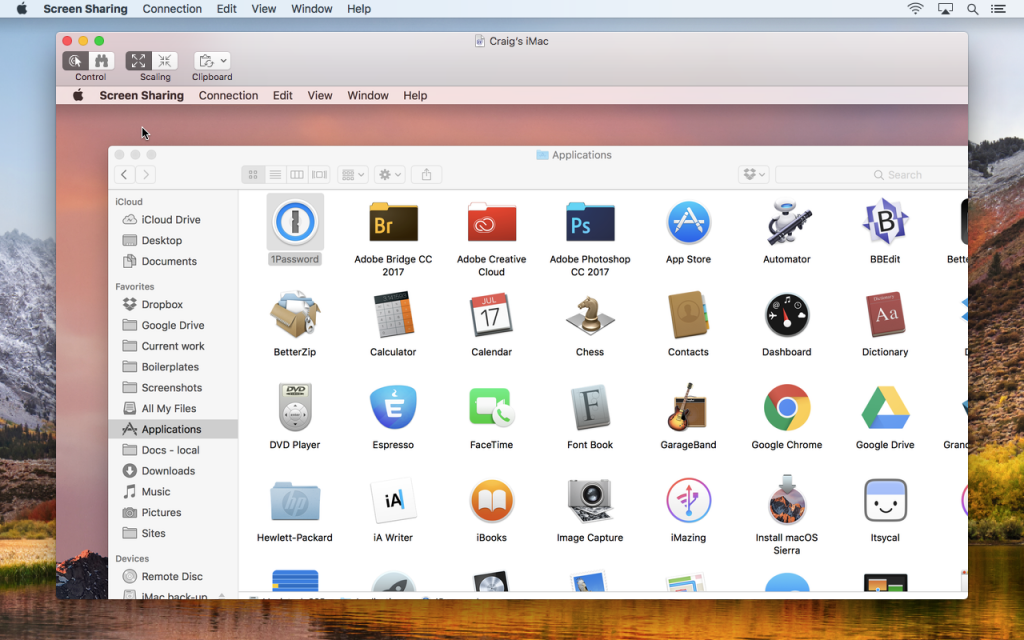Open the Hewlett-Packard folder
Viewport: 1024px width, 640px height.
pos(295,502)
